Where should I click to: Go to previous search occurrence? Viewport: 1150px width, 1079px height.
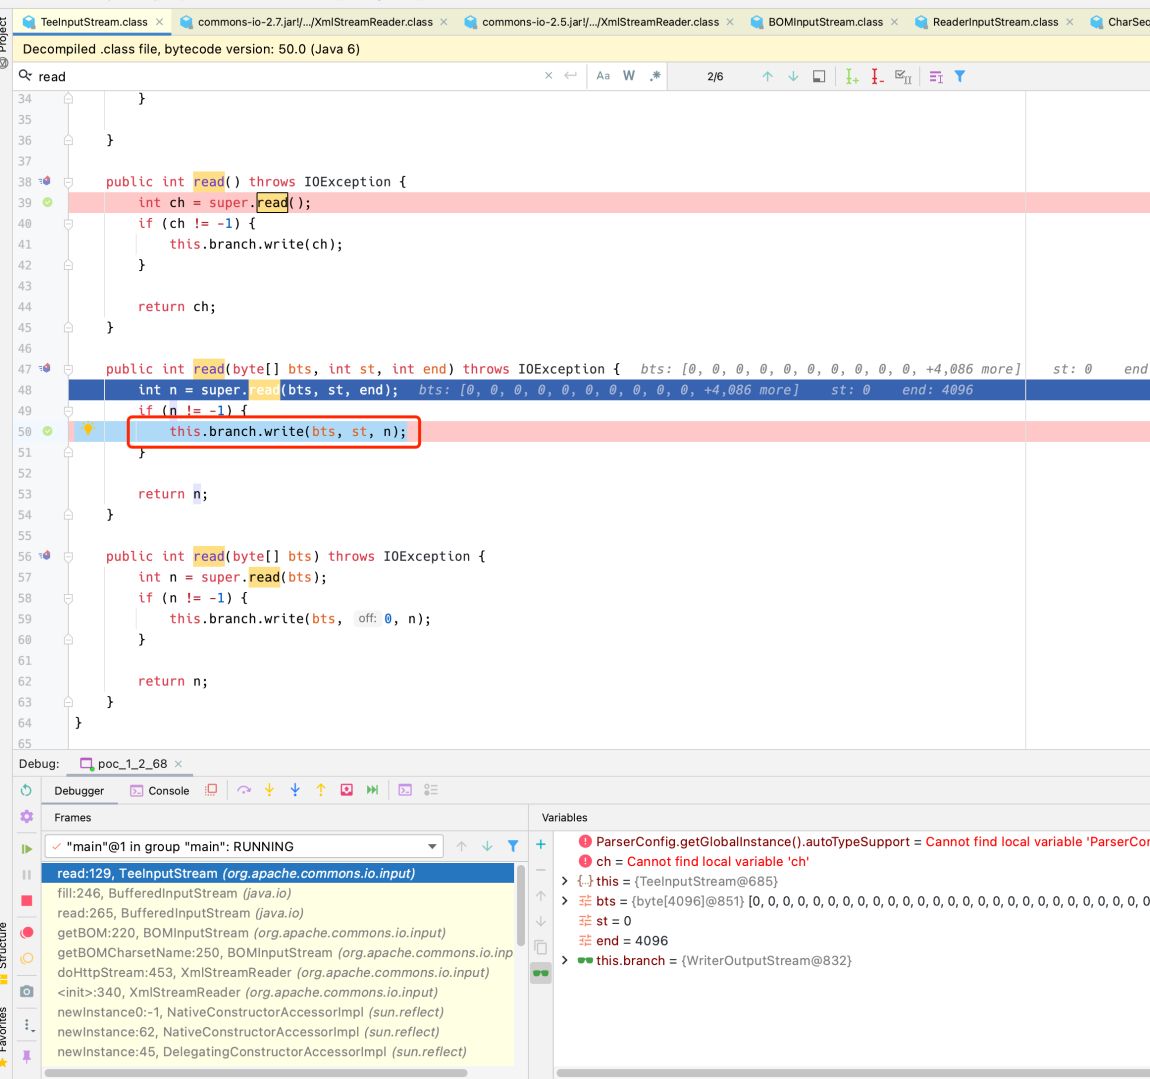(x=767, y=76)
